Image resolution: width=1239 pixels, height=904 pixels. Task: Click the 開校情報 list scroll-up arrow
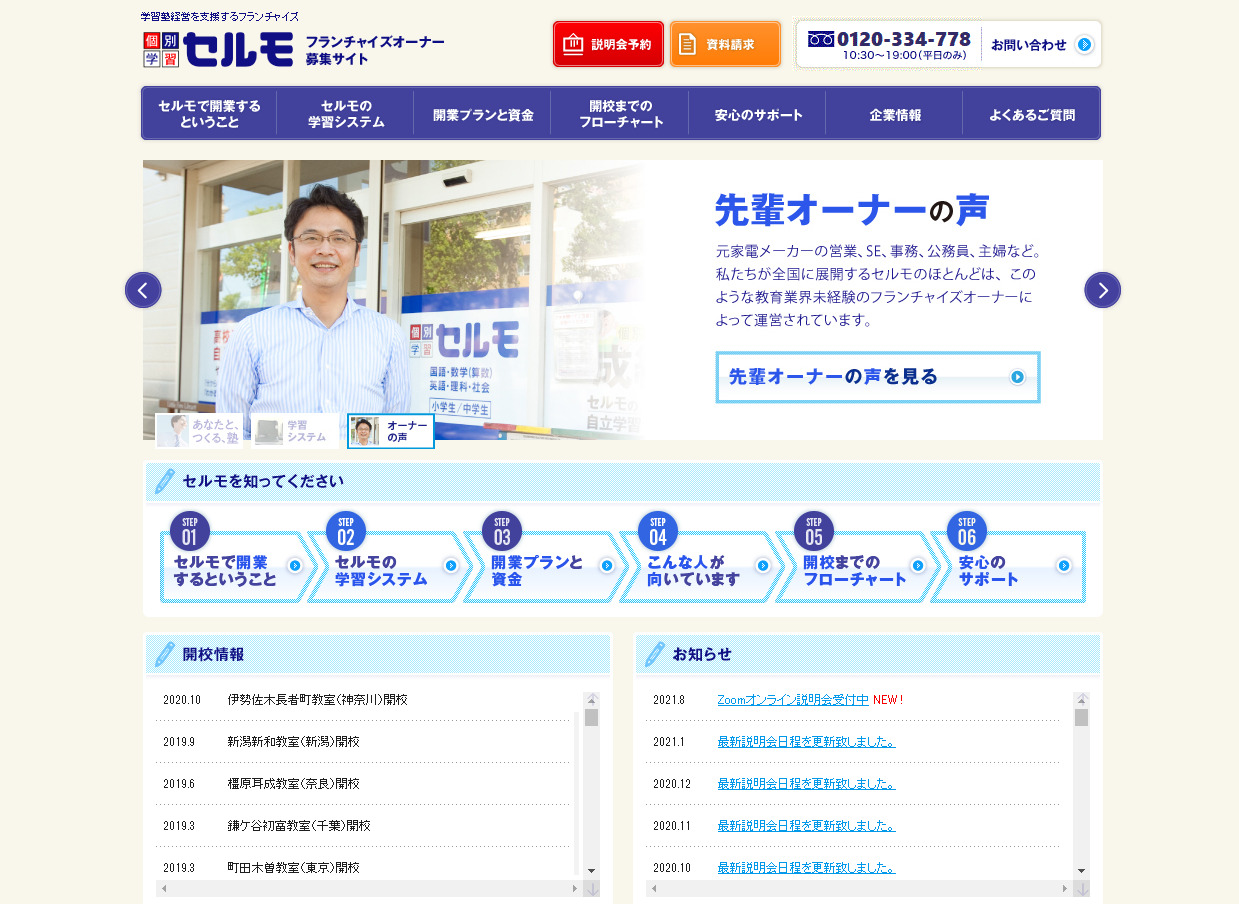click(x=591, y=699)
